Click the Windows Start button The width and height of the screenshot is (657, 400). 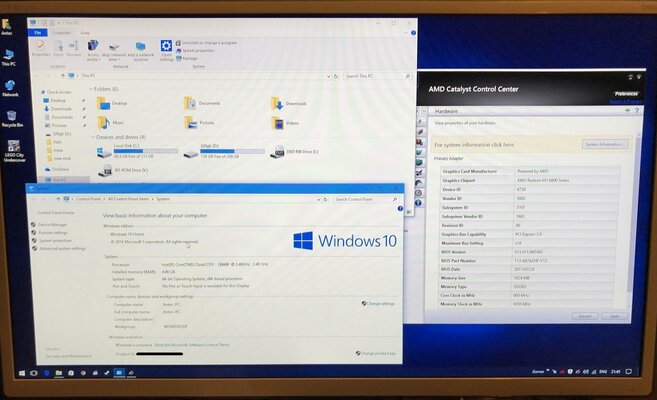pyautogui.click(x=23, y=372)
